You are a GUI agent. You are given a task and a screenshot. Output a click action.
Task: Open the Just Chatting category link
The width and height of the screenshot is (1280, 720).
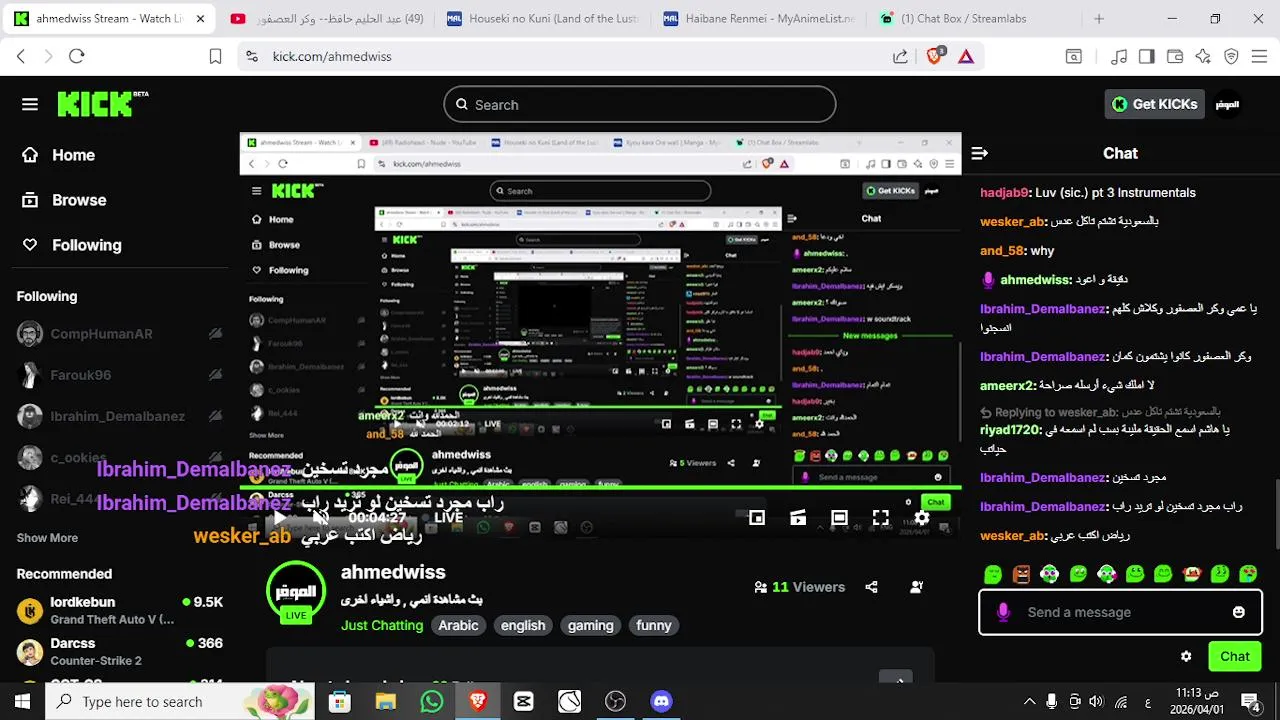pos(382,625)
